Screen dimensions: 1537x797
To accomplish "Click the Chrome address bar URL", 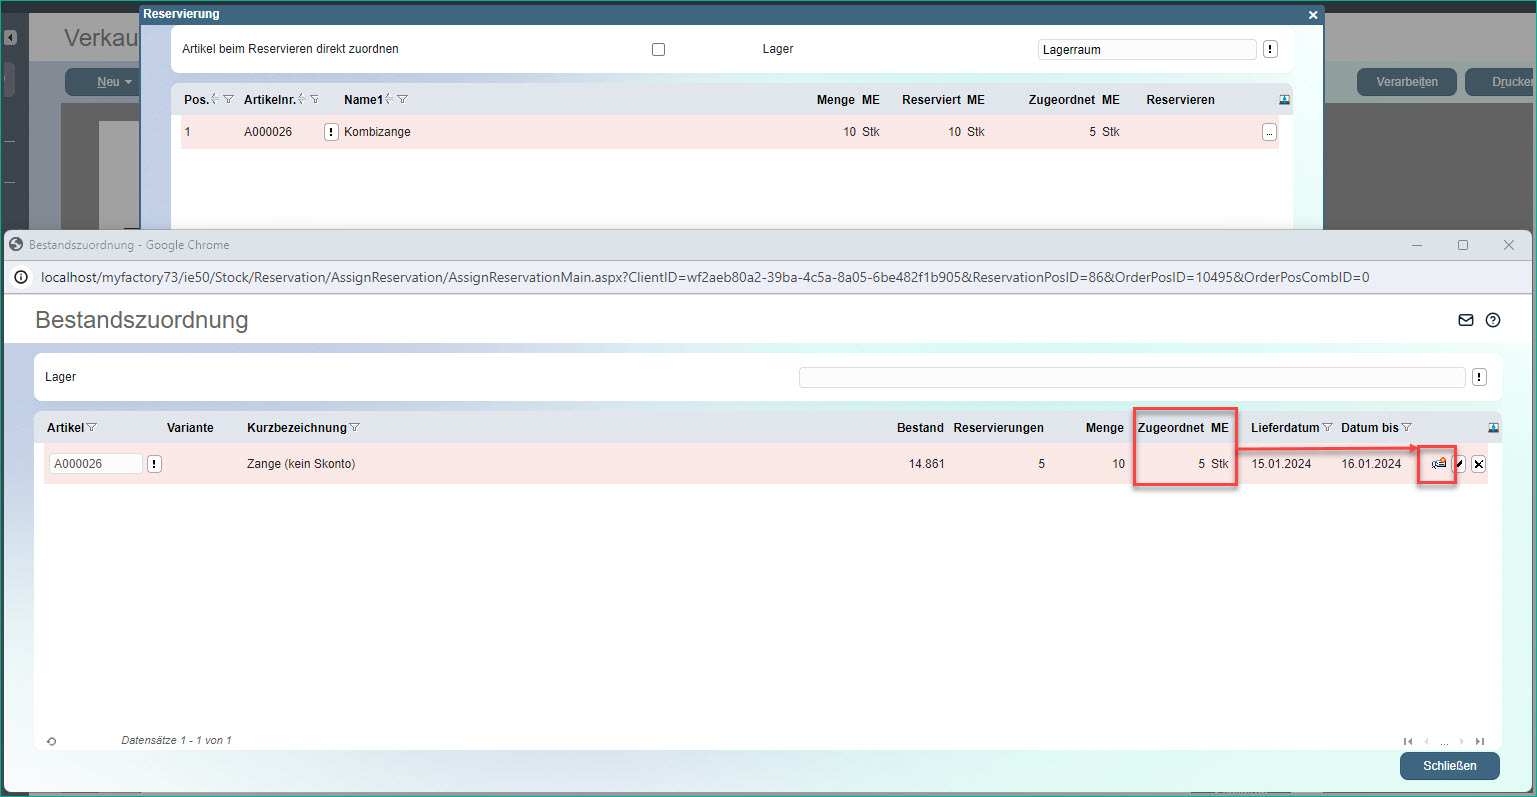I will coord(705,277).
